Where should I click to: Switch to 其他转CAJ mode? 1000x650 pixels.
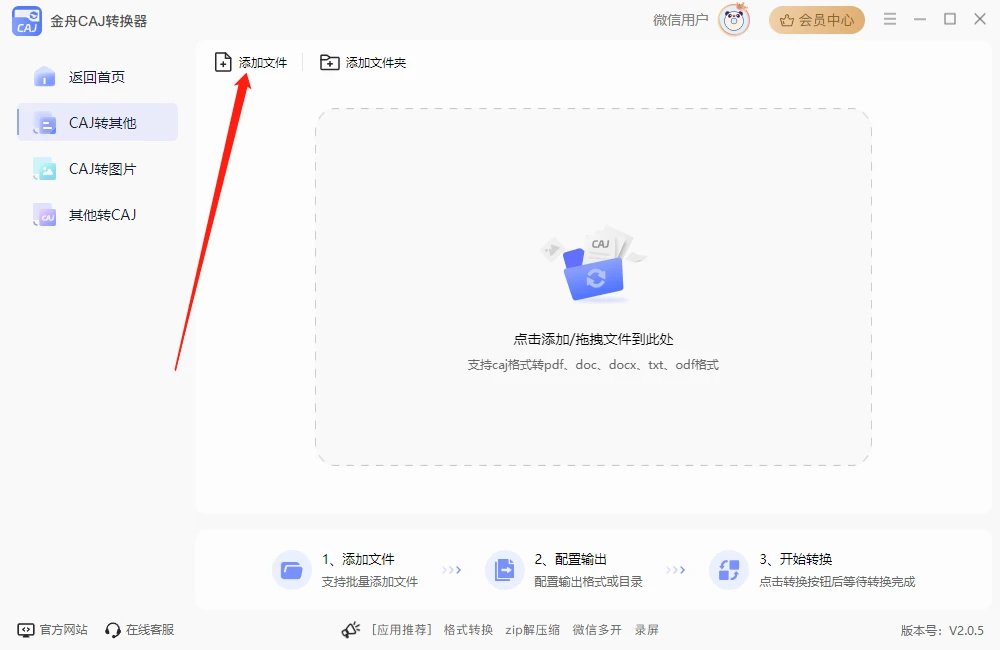pyautogui.click(x=97, y=216)
